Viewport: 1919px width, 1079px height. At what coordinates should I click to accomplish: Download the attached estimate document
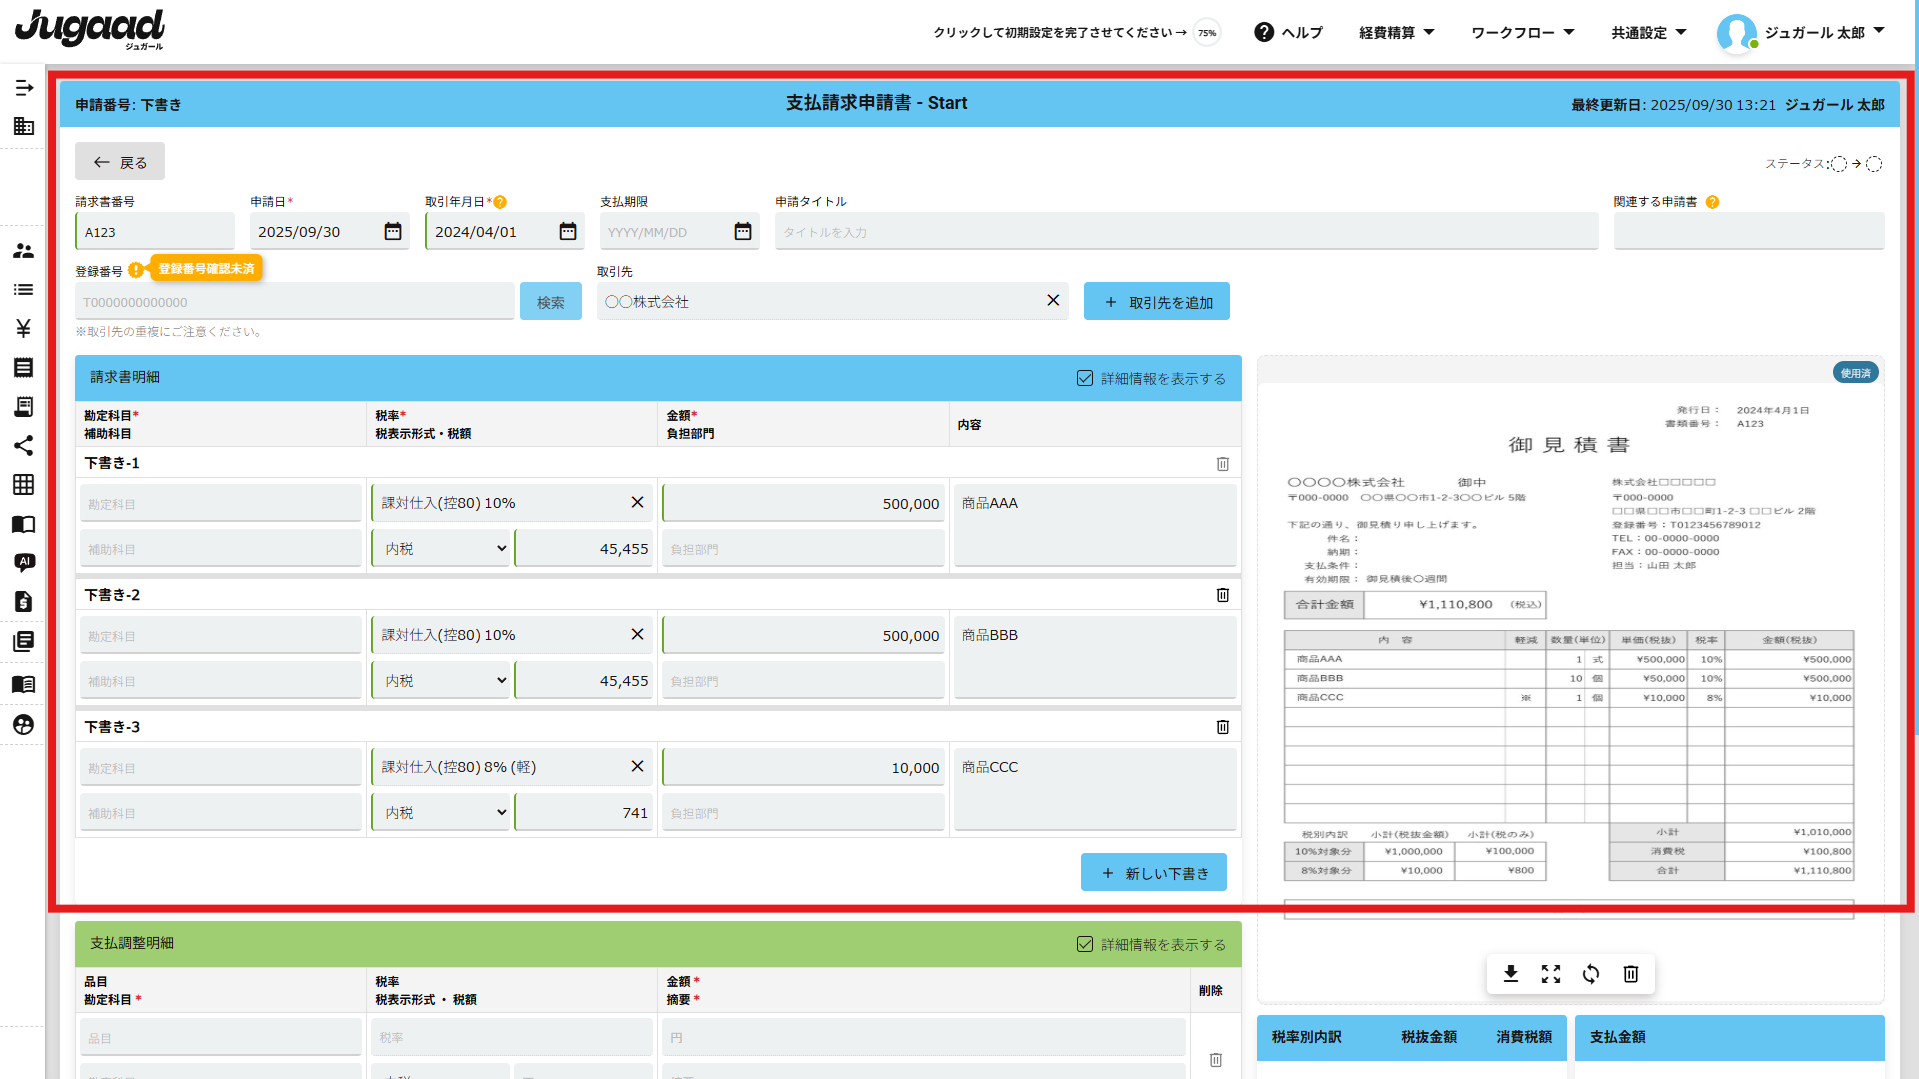click(1511, 974)
